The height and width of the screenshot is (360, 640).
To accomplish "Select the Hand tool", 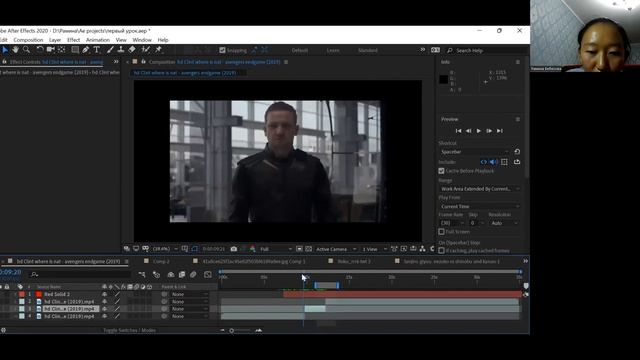I will (x=16, y=50).
